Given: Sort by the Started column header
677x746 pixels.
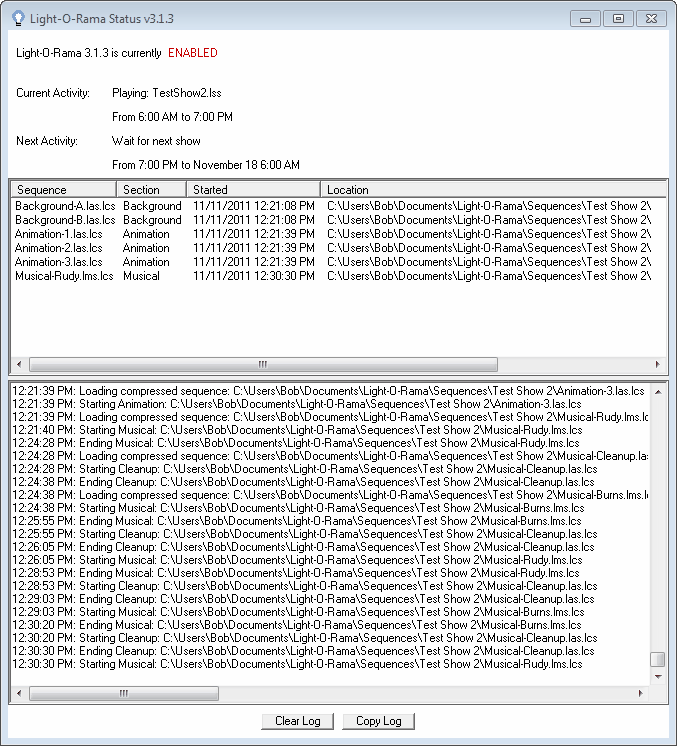Looking at the screenshot, I should point(253,189).
